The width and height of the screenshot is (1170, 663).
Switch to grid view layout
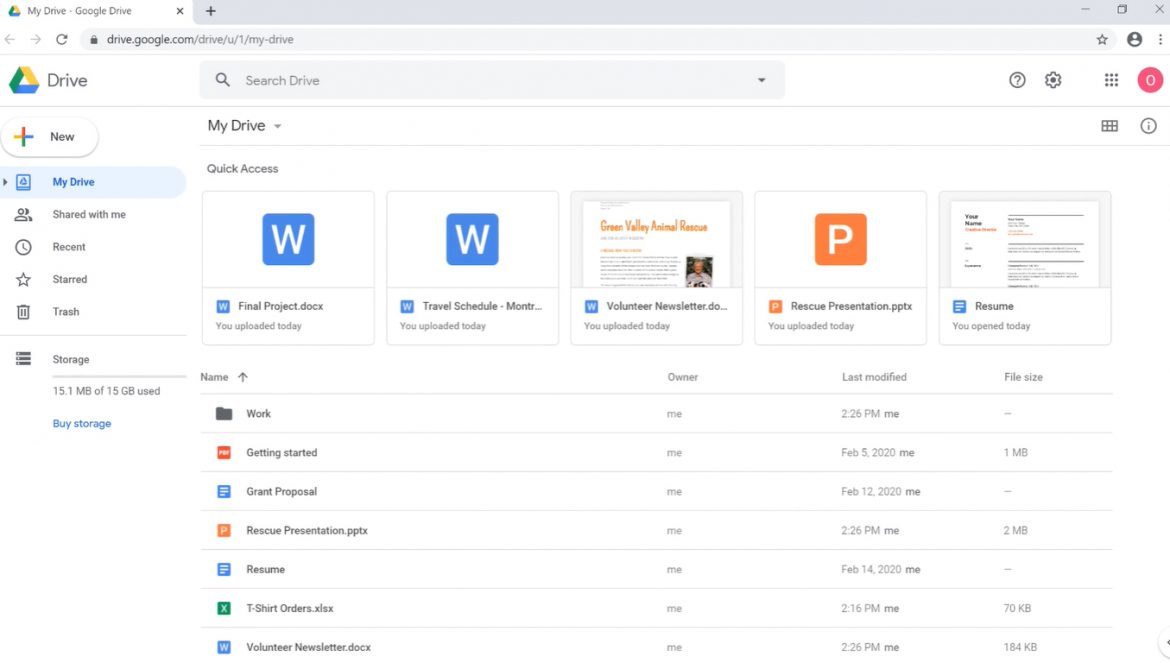[x=1110, y=126]
